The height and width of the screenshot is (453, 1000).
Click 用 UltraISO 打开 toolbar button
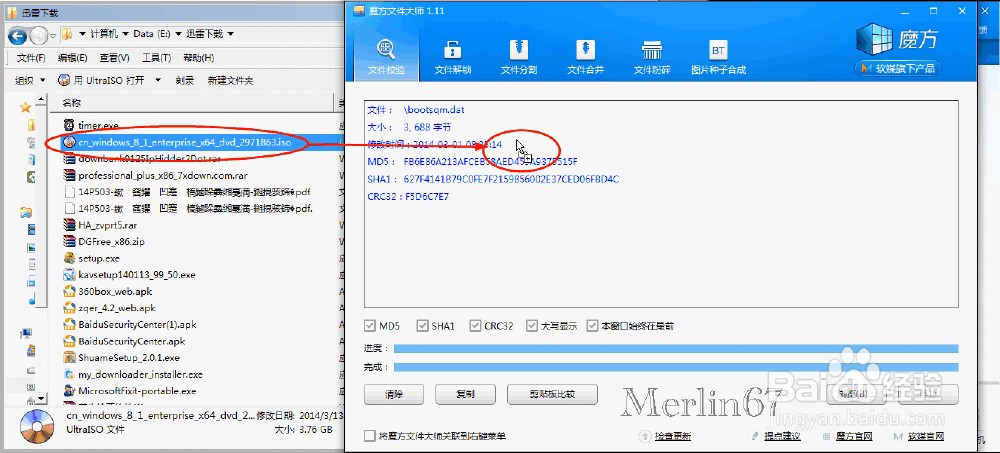coord(102,80)
